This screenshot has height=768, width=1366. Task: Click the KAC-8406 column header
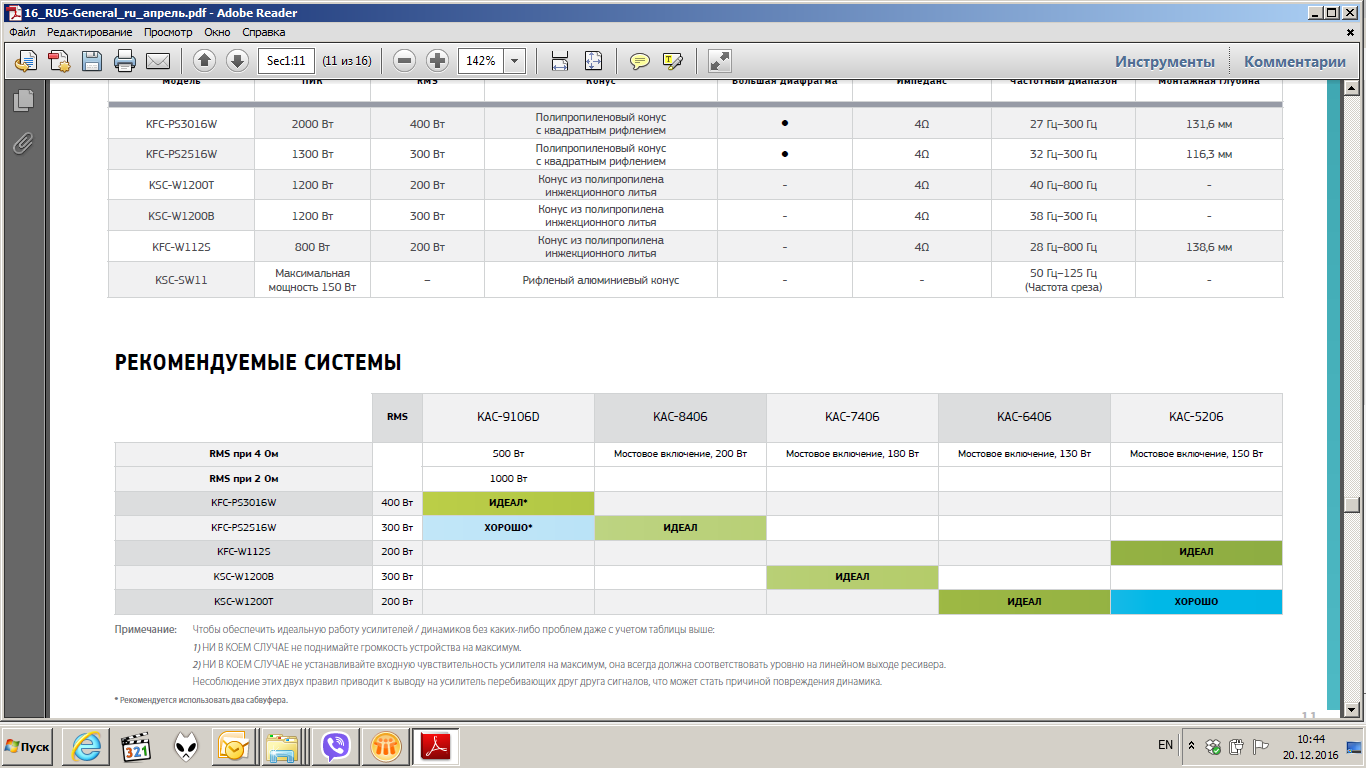[x=681, y=417]
